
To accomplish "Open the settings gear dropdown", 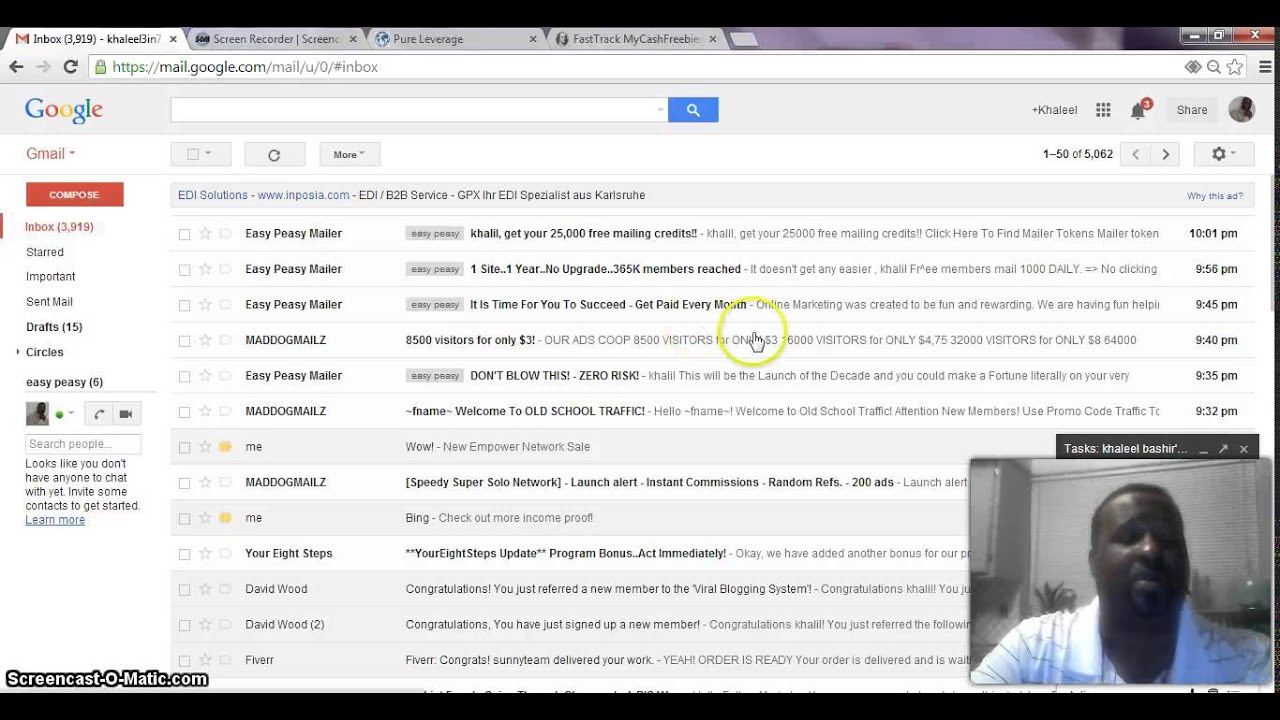I will tap(1224, 154).
